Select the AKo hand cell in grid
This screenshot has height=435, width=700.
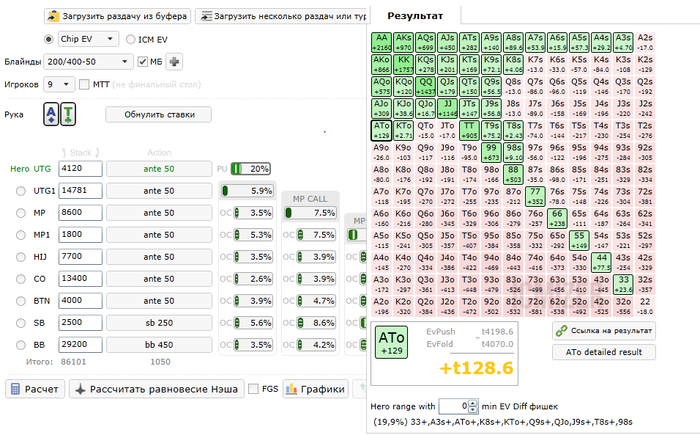[x=382, y=64]
